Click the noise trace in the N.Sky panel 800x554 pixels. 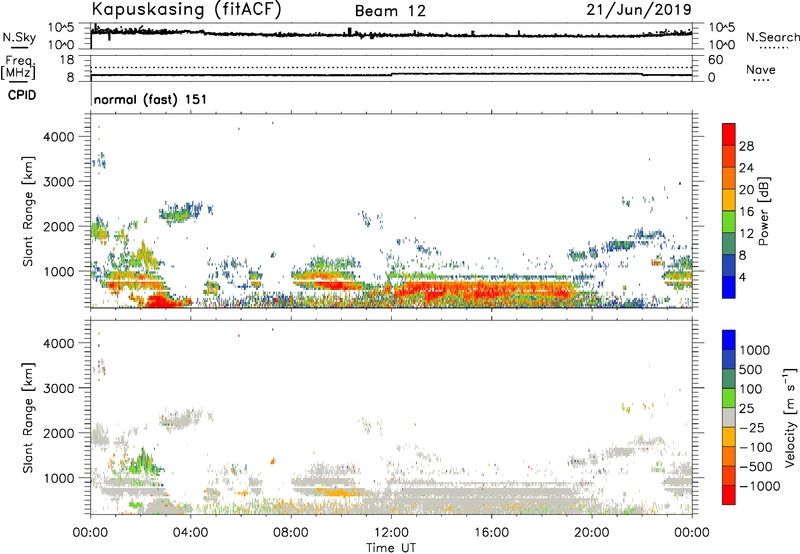(x=391, y=34)
